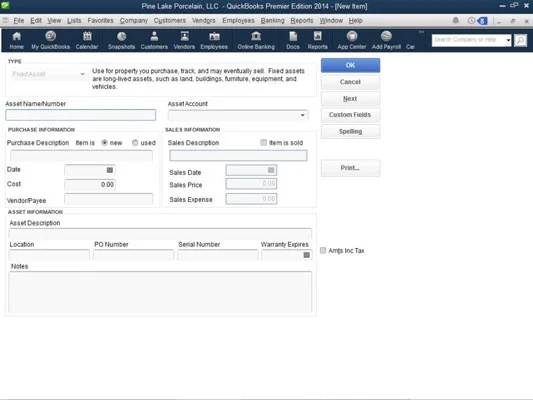Click the Sales Price field
Image resolution: width=533 pixels, height=400 pixels.
point(251,184)
